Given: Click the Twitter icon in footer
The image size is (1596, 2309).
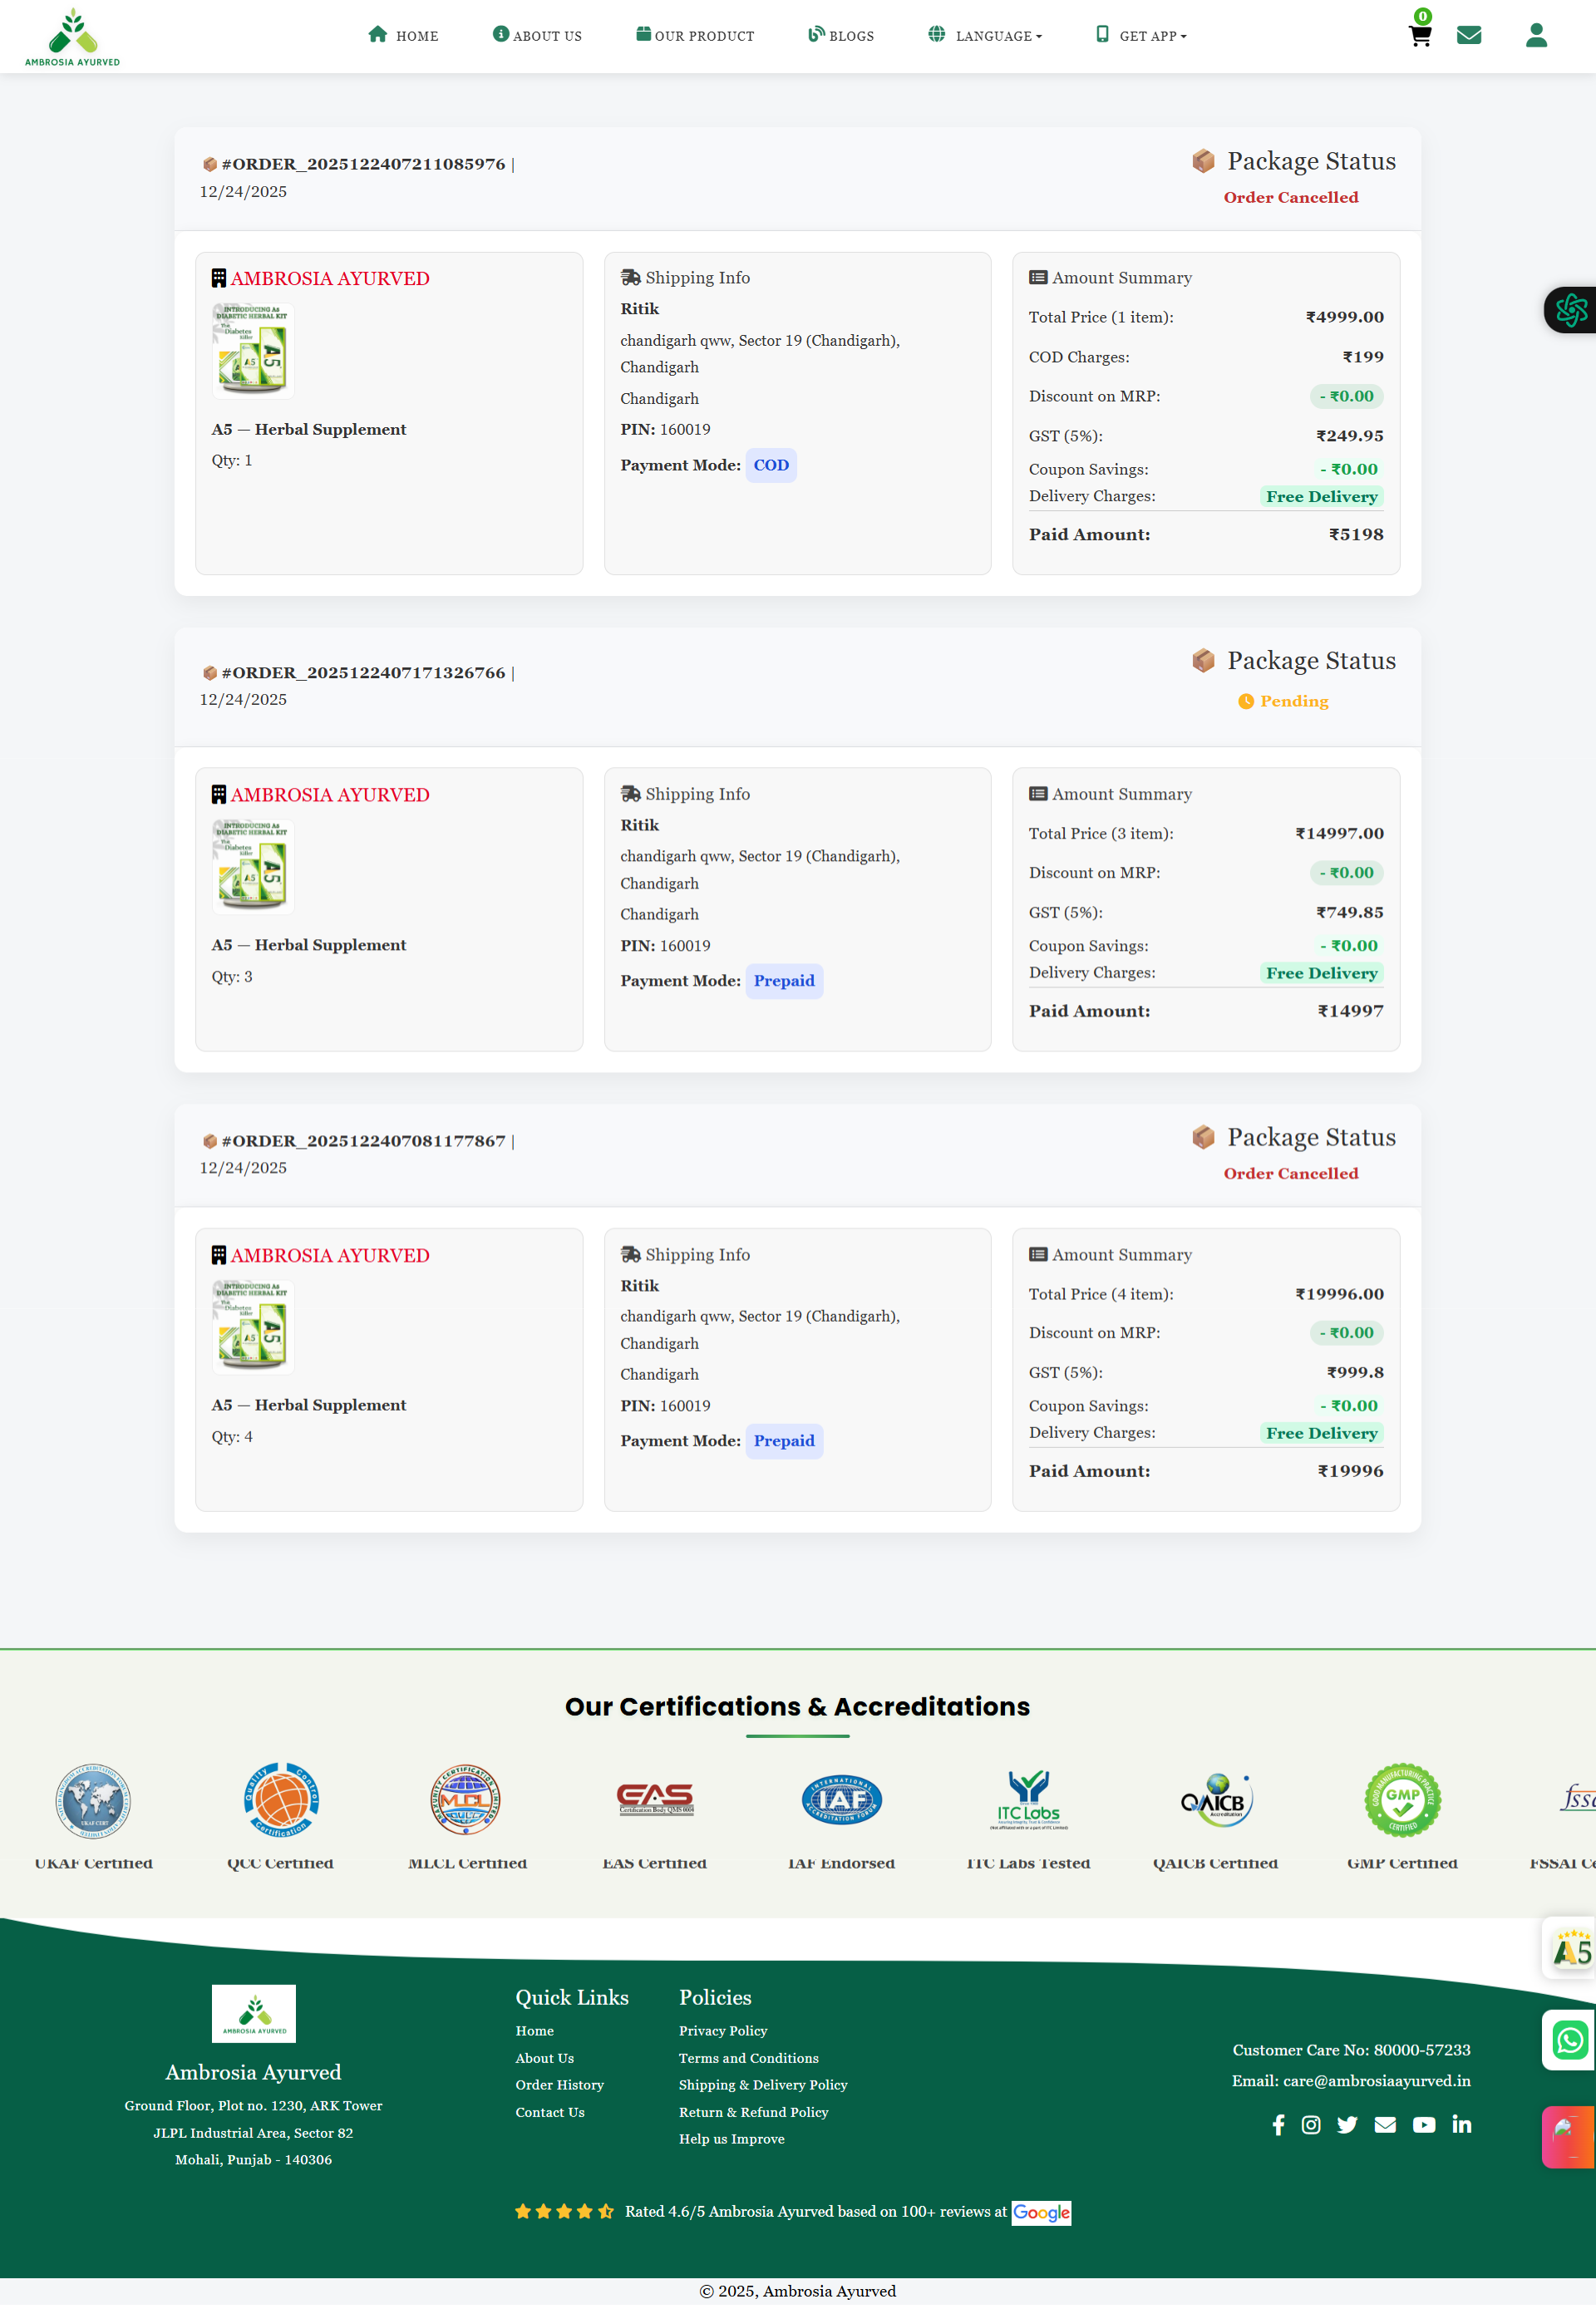Looking at the screenshot, I should 1347,2124.
